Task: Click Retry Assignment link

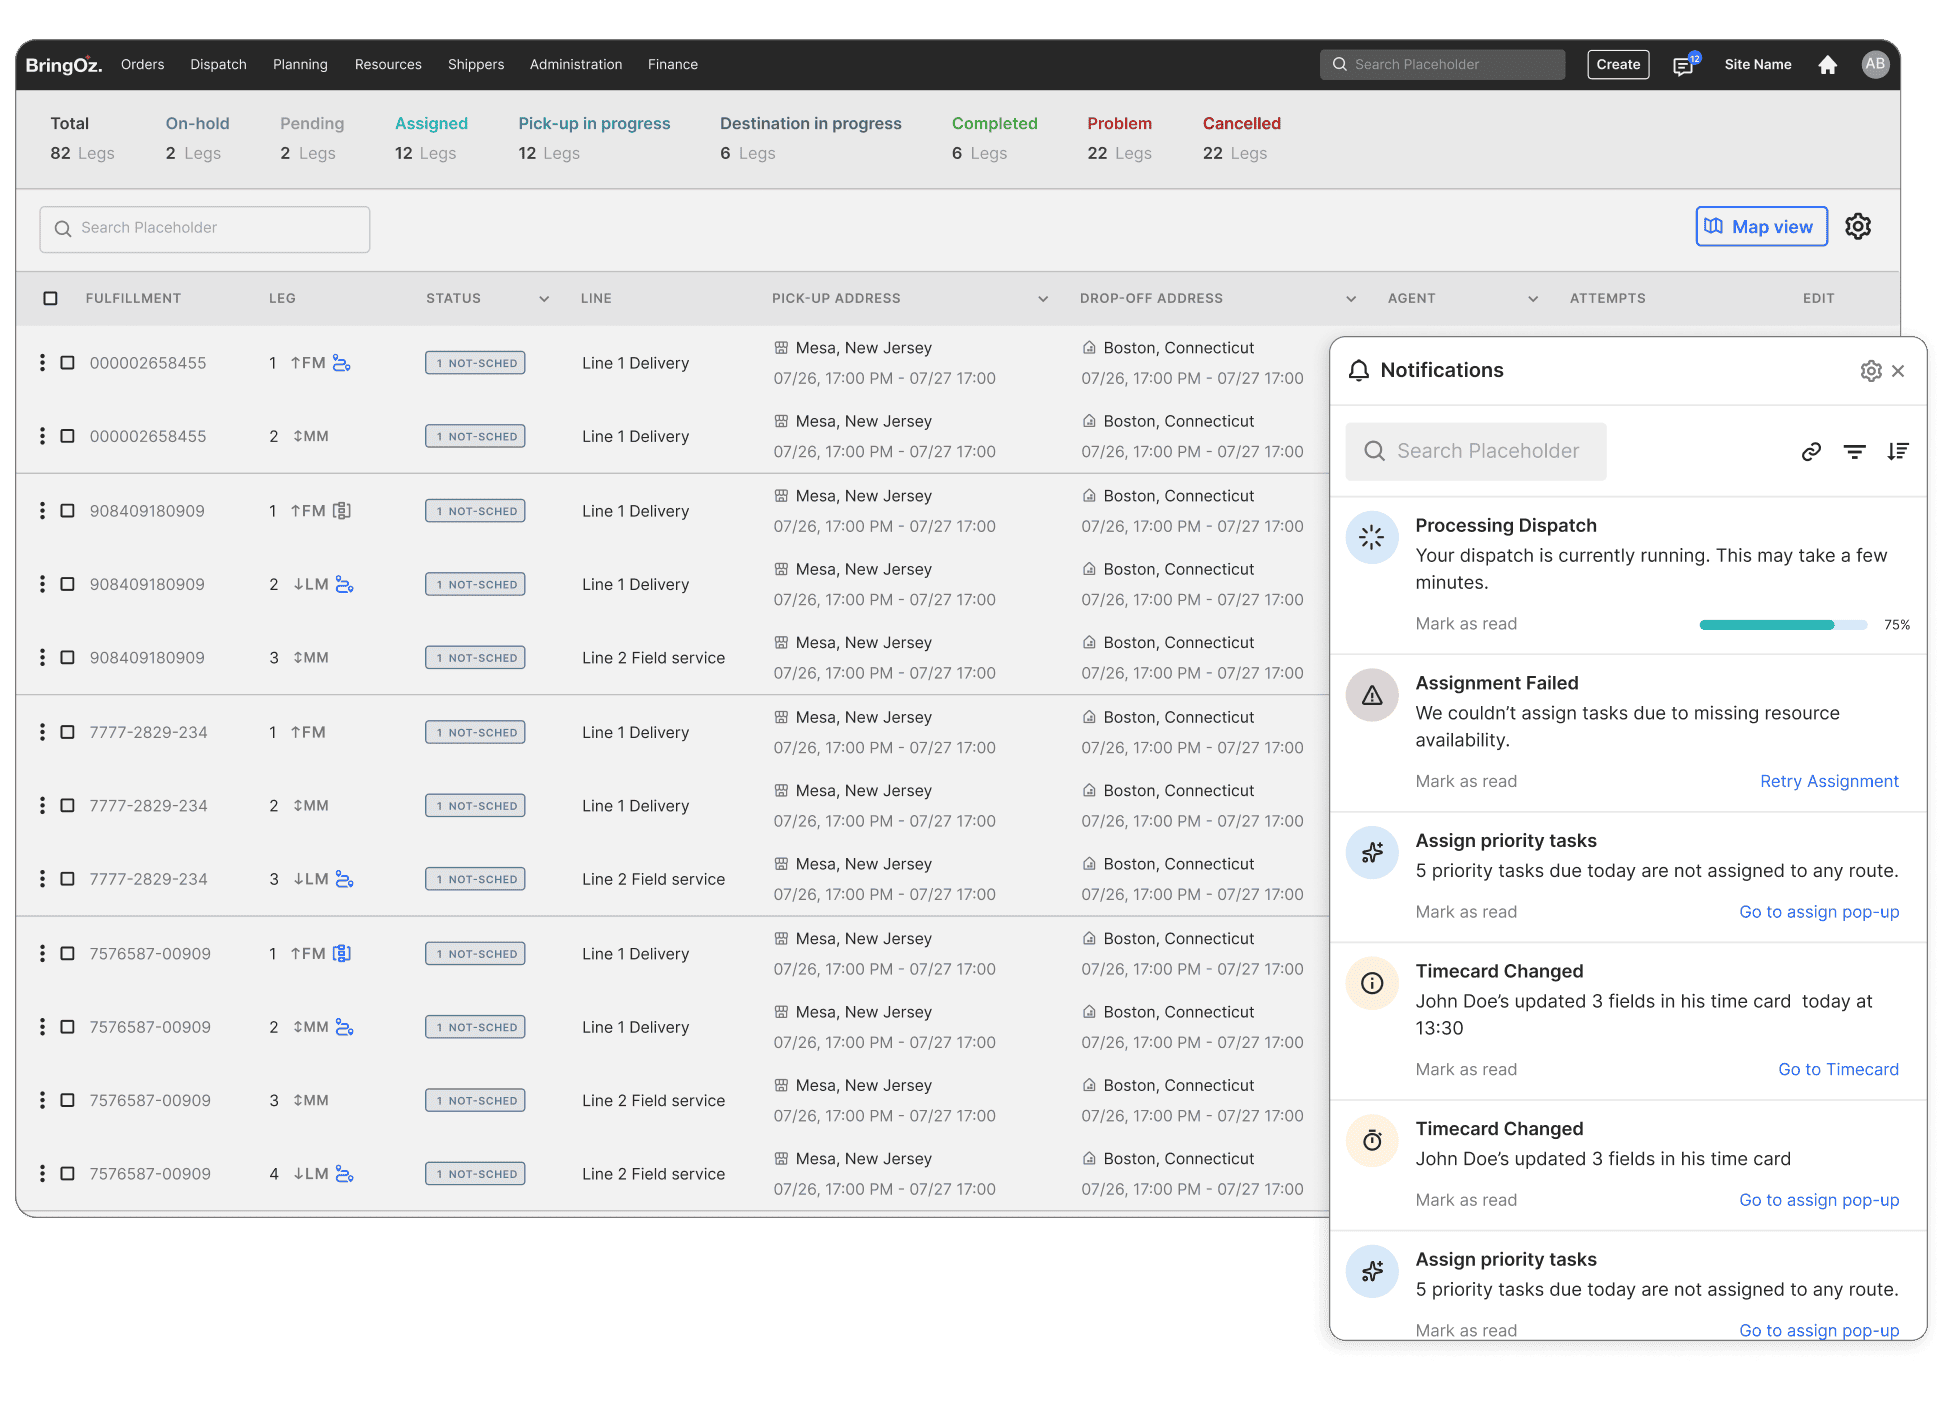Action: [1829, 781]
